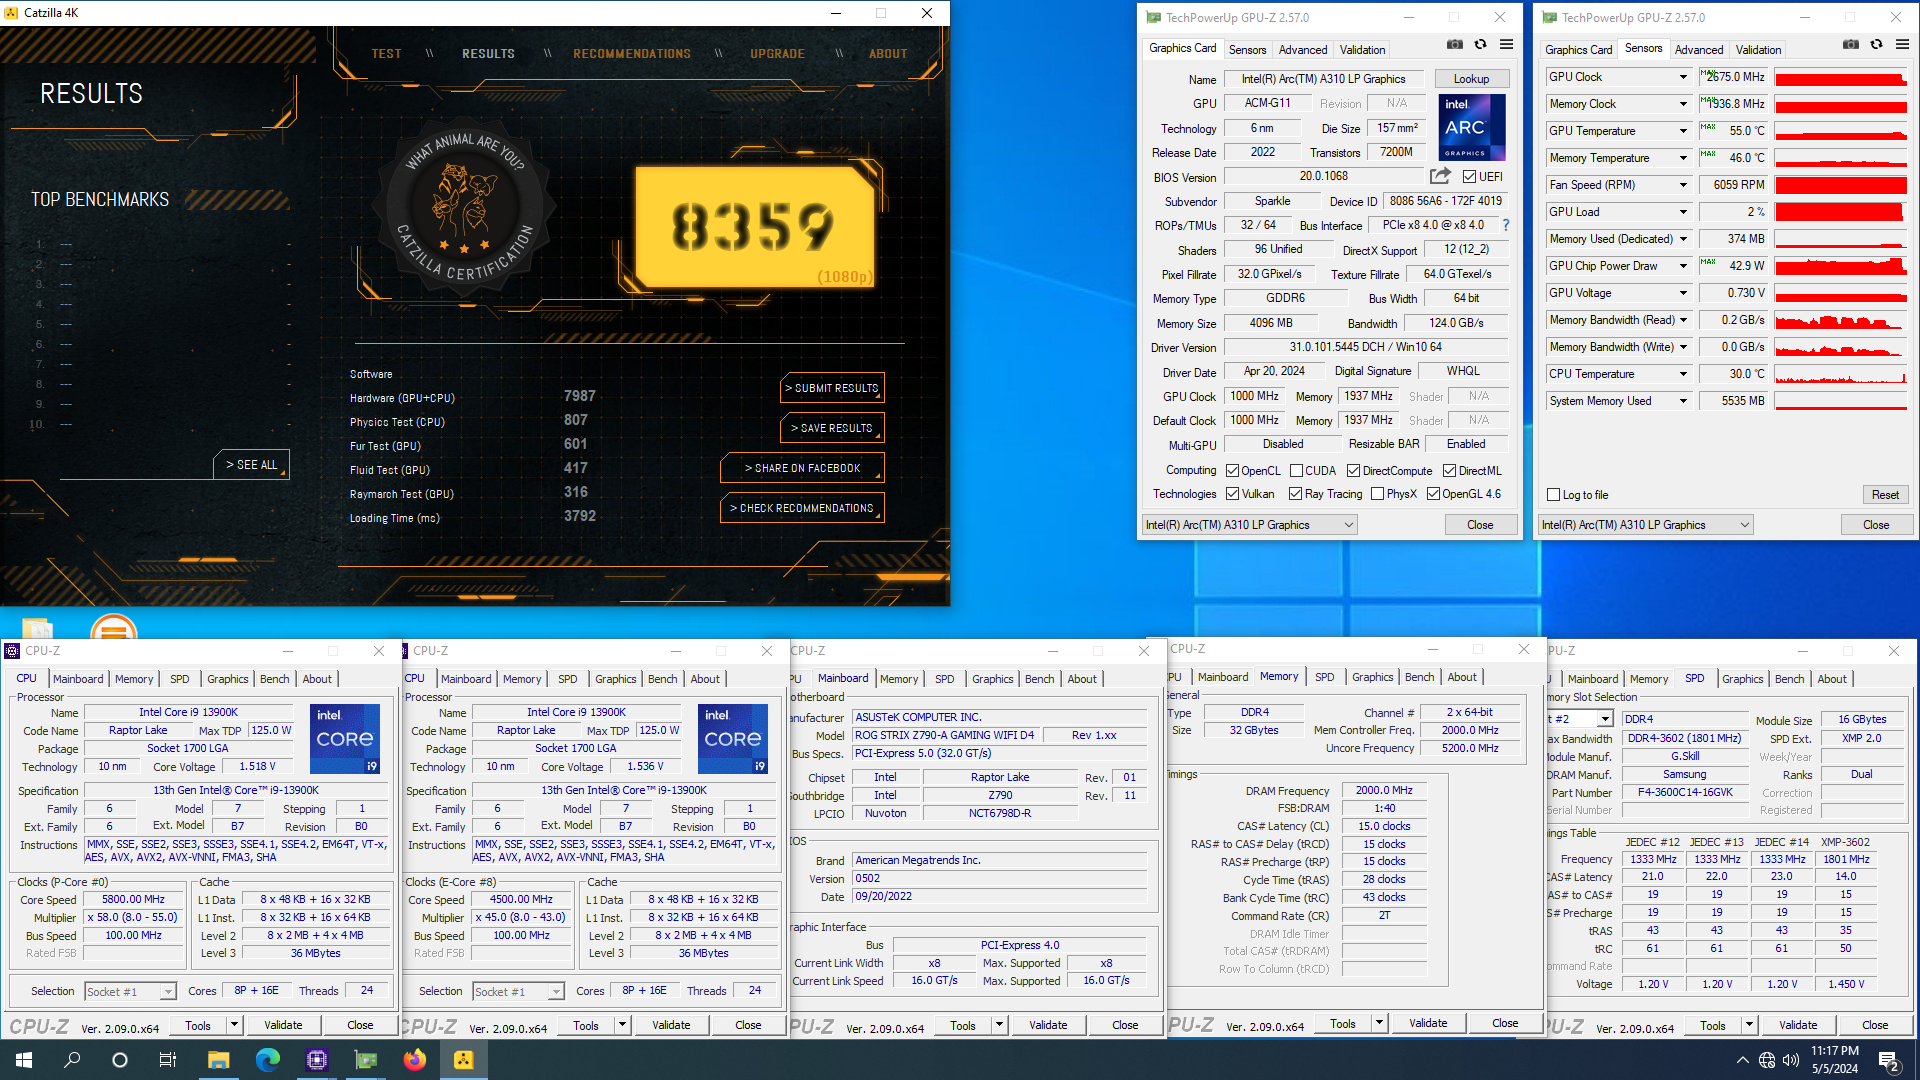Click the Intel Core i9 logo in the P-Core CPU-Z window
This screenshot has width=1920, height=1080.
(345, 739)
